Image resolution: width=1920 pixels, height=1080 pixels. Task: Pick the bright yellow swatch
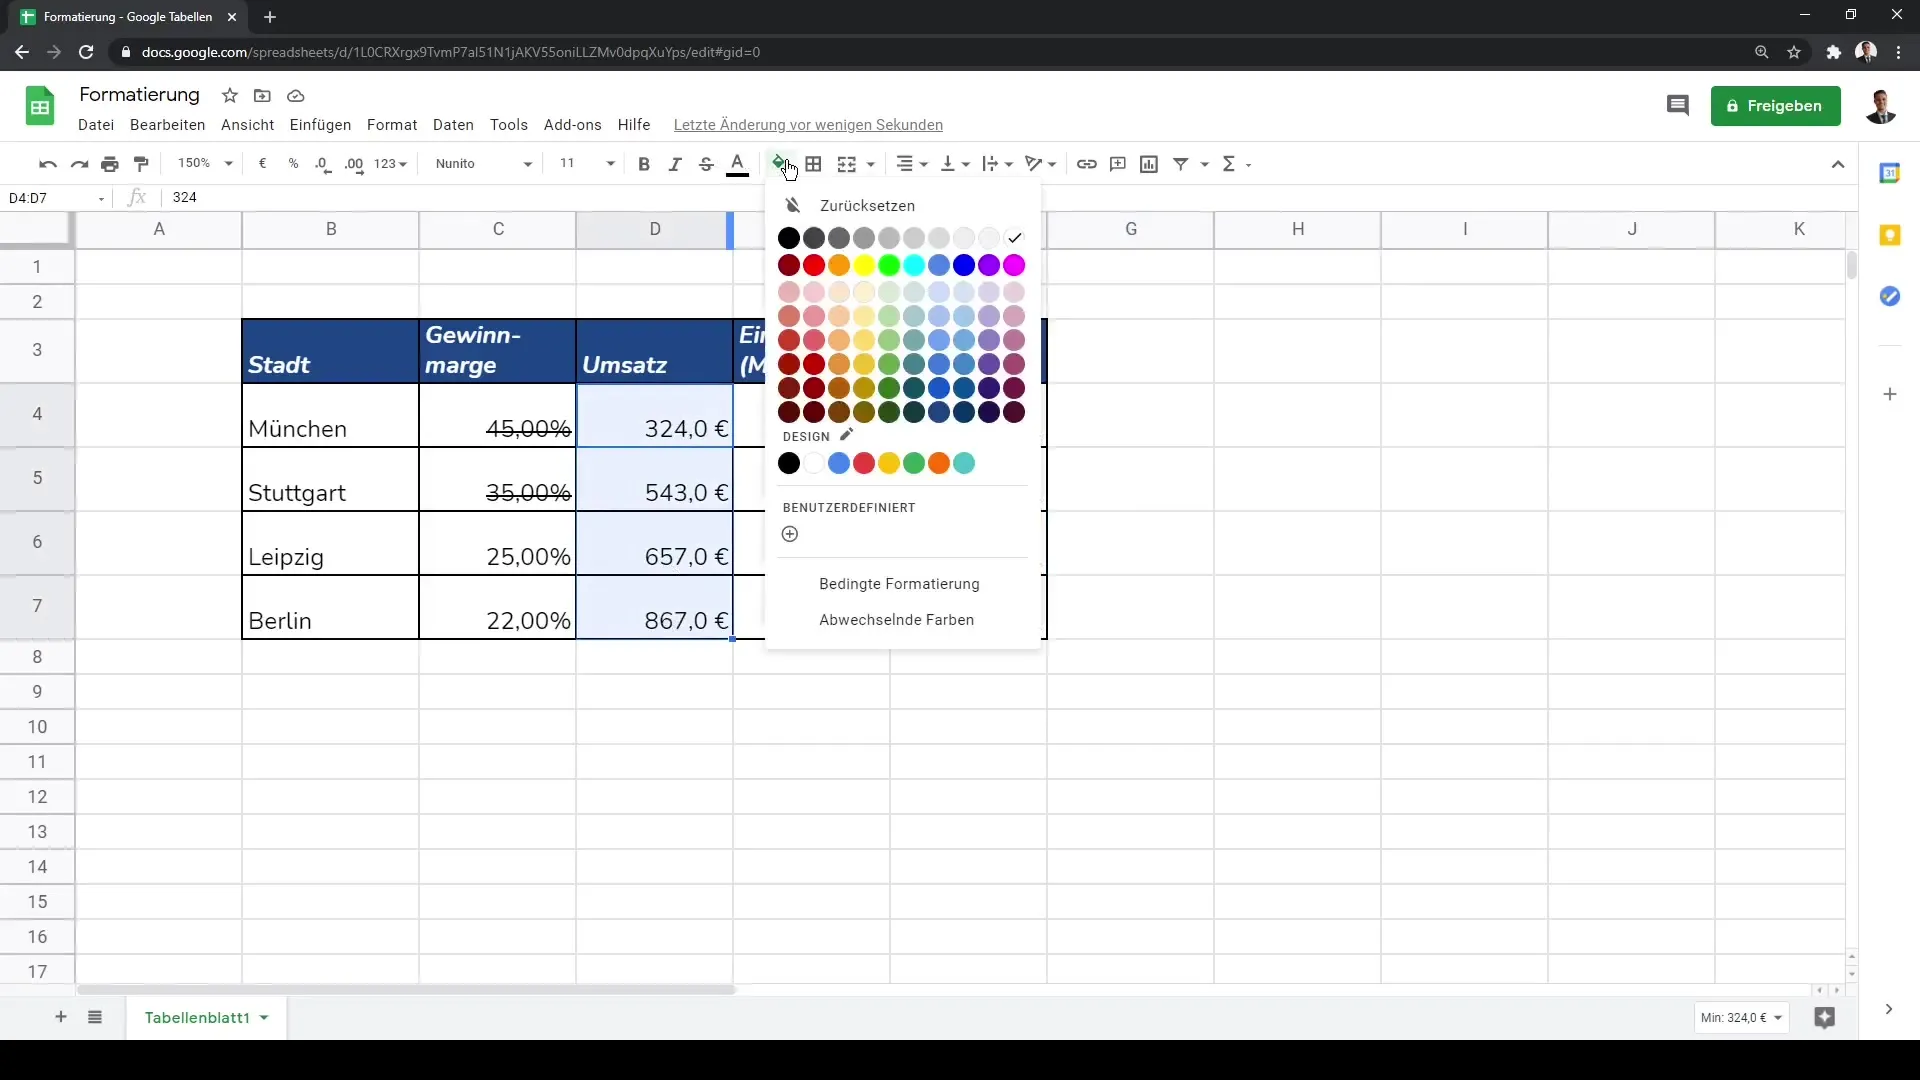click(x=864, y=265)
